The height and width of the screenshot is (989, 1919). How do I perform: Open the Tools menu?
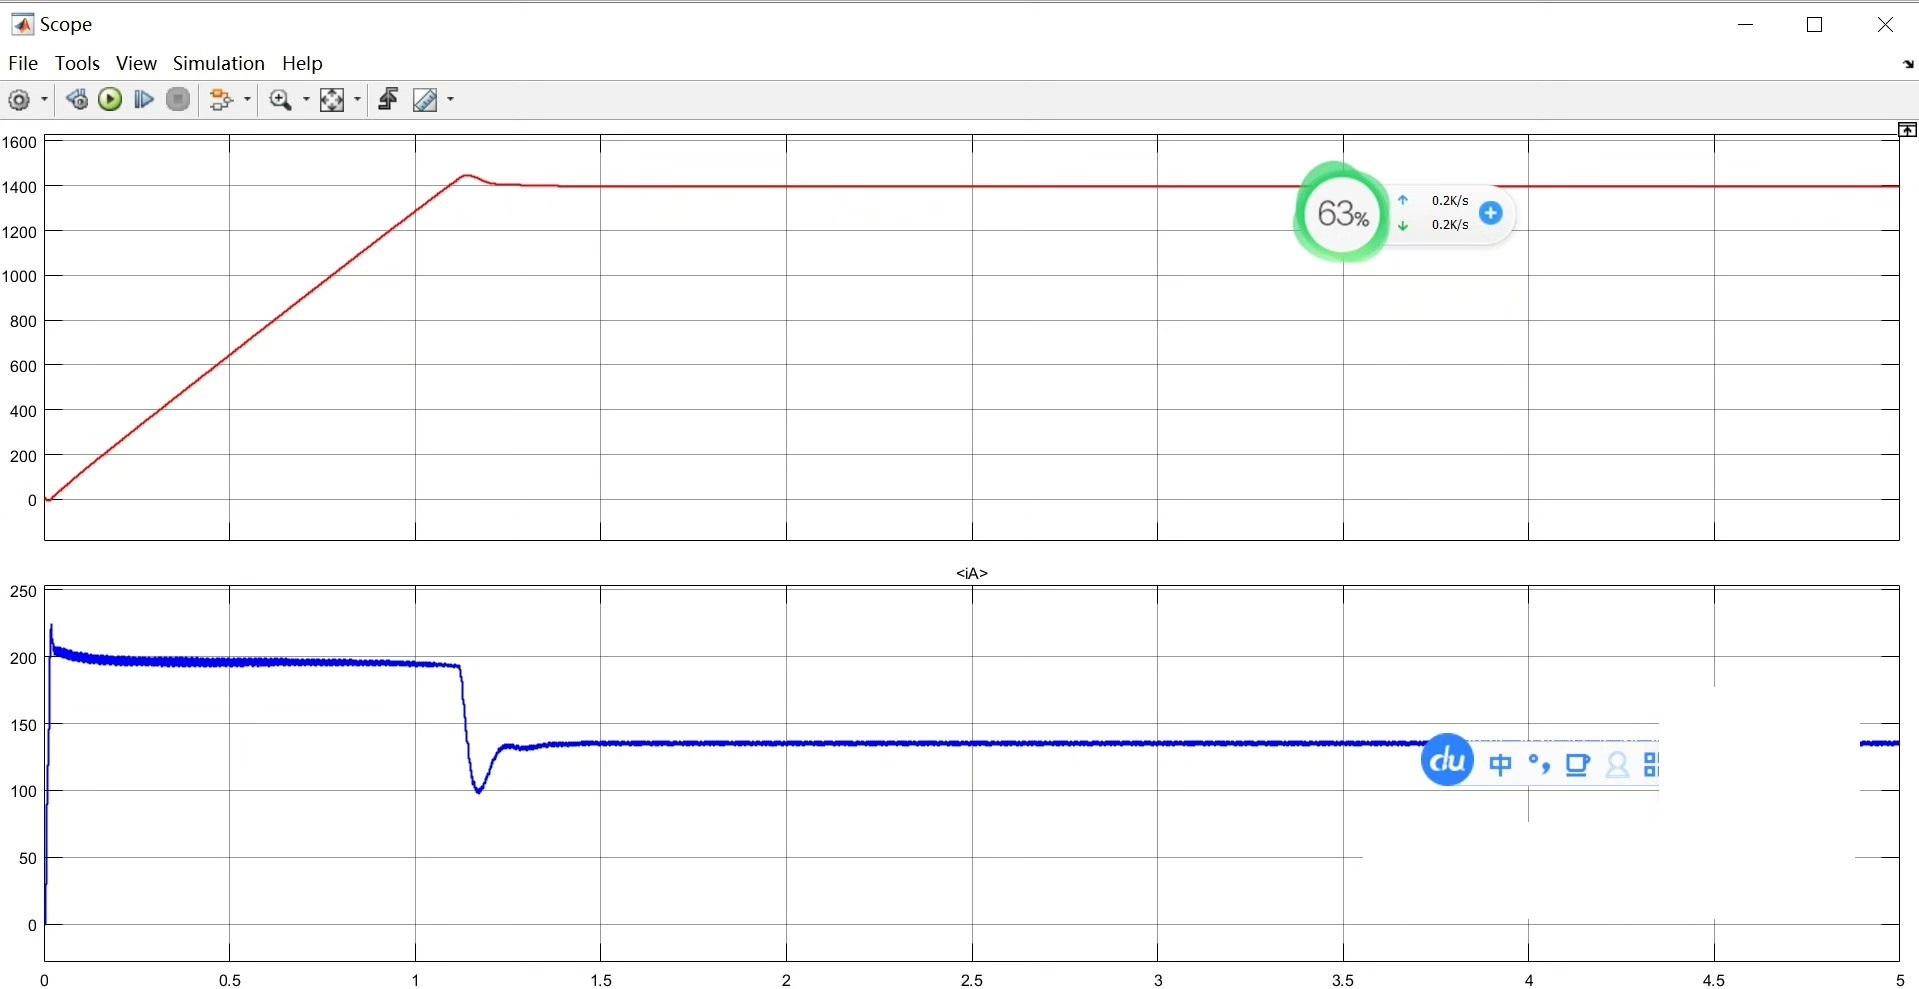coord(77,63)
